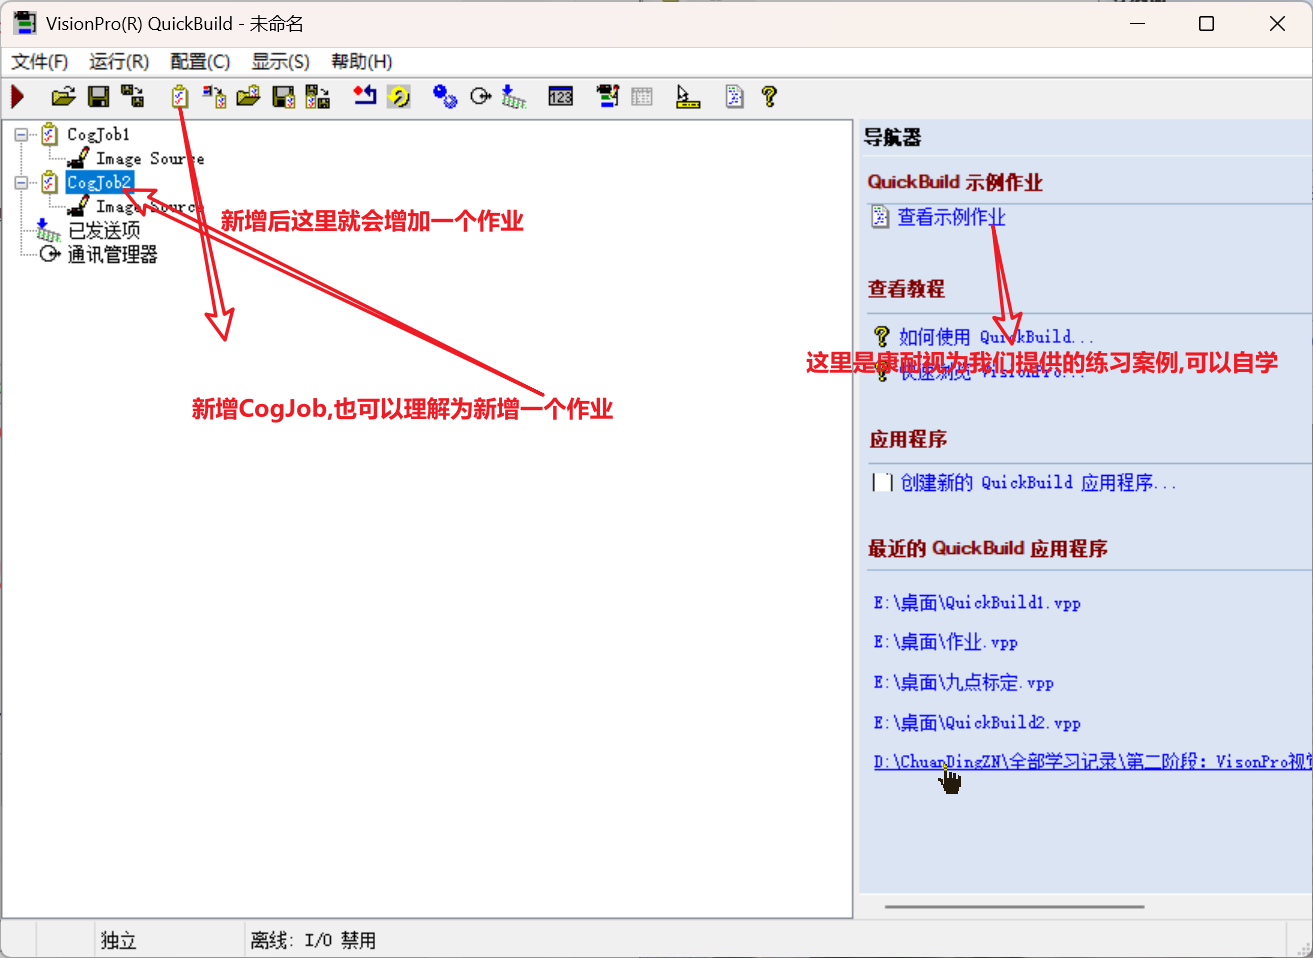
Task: Click the navigator panel horizontal scrollbar
Action: [x=1014, y=907]
